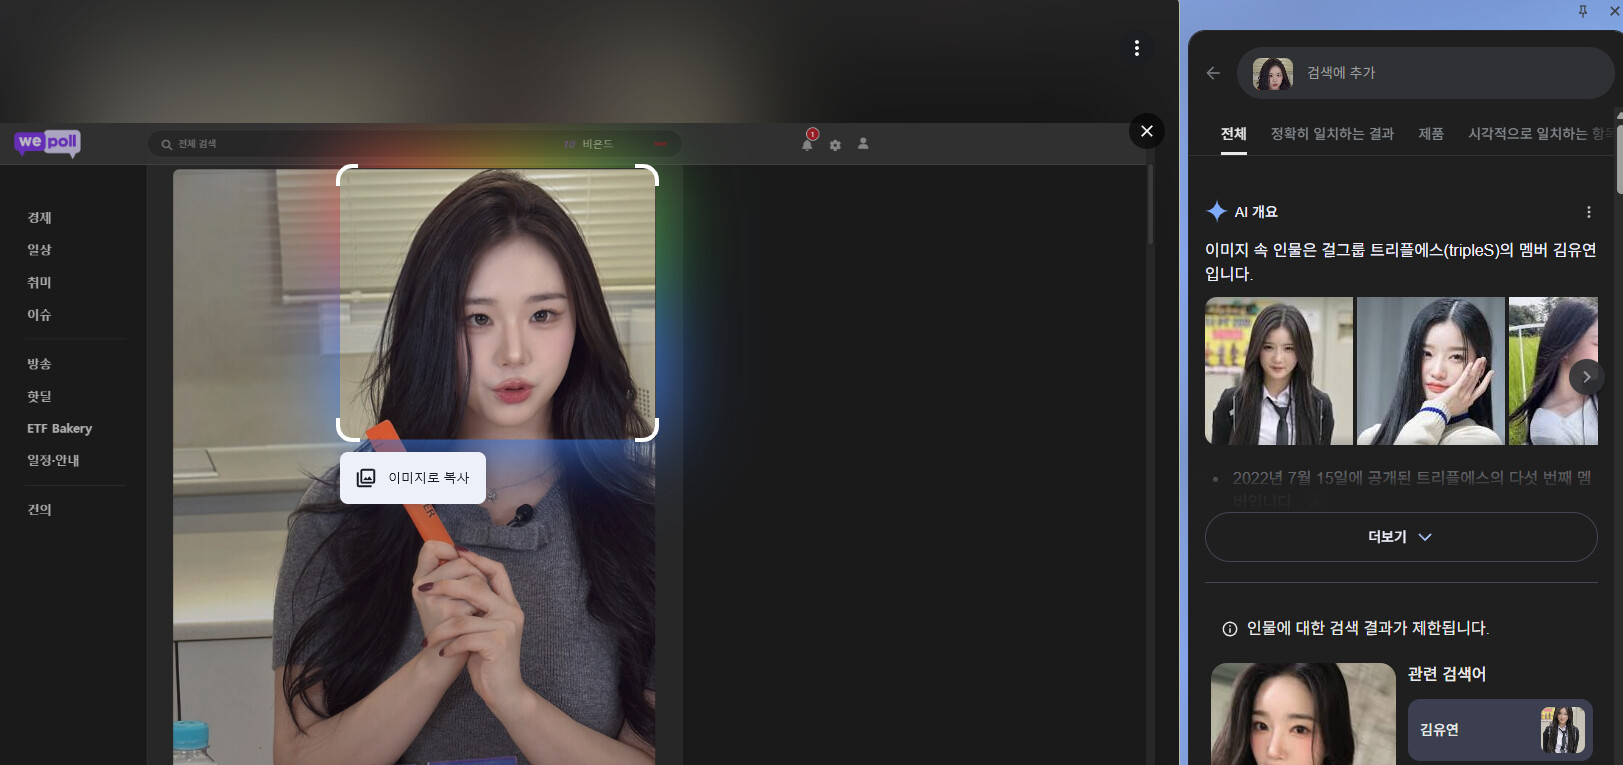
Task: Click the 인물에 대한 검색 결과가 제한됩니다 notice
Action: (1368, 629)
